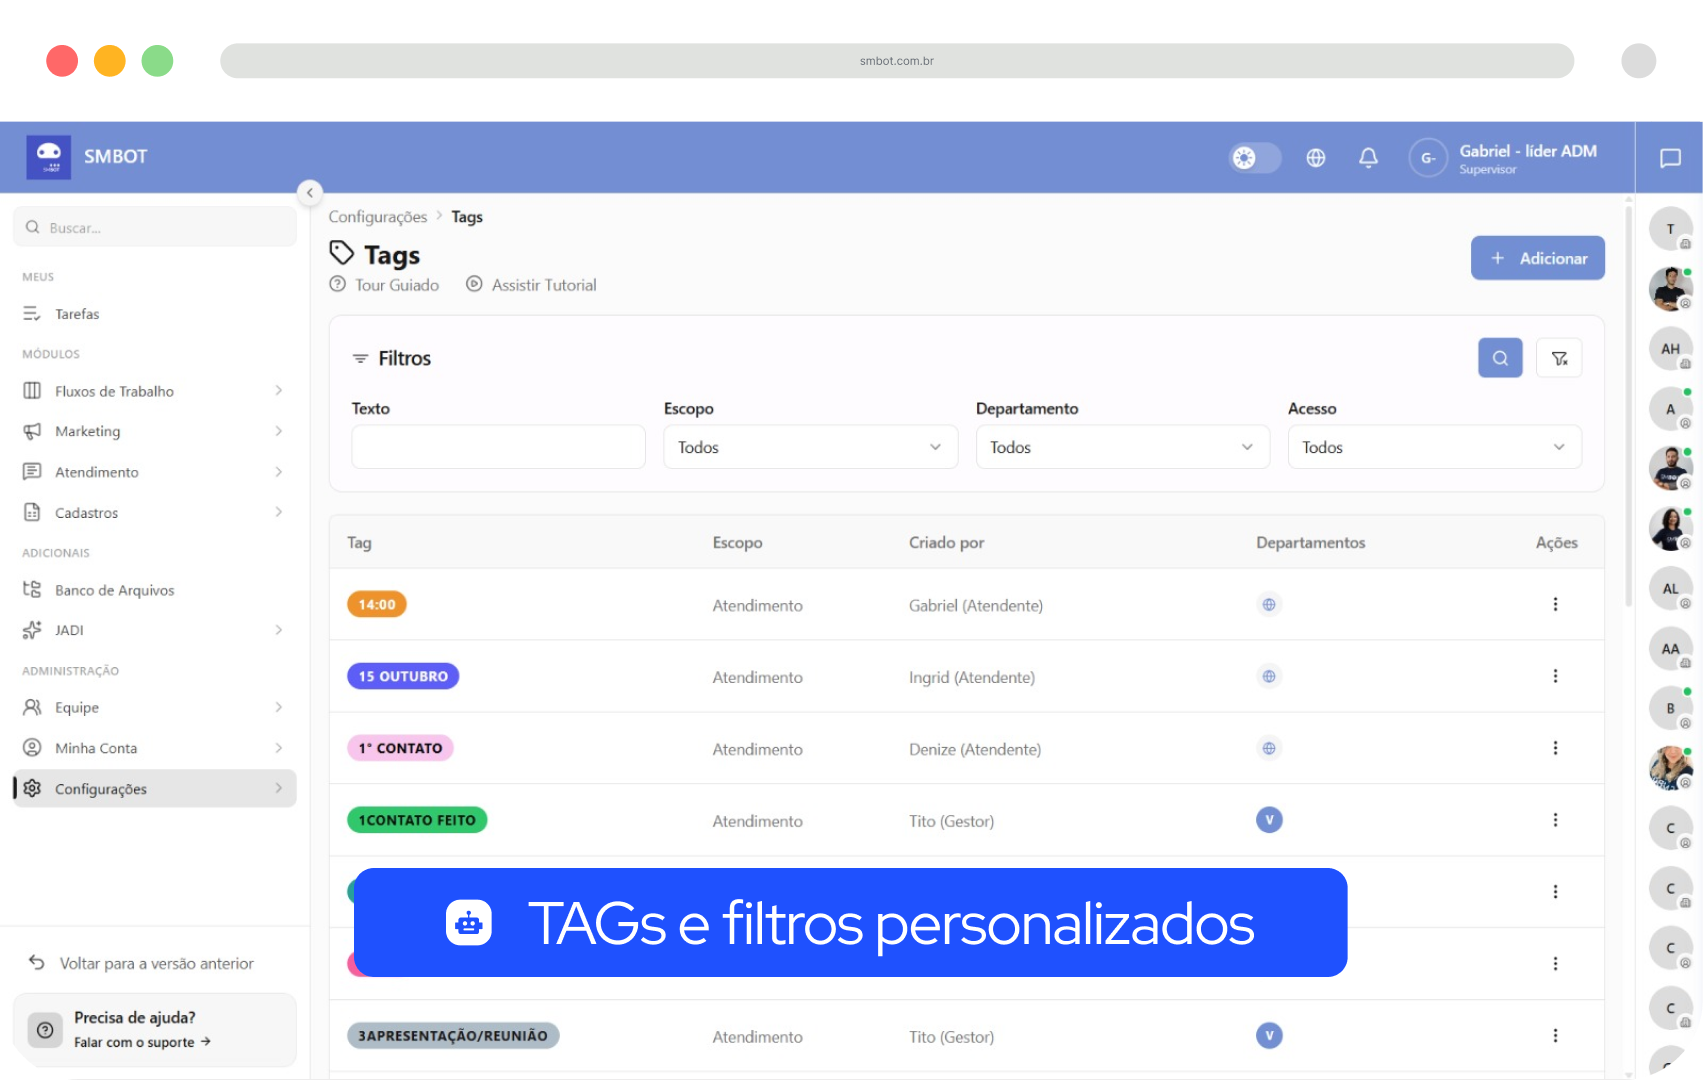Open actions menu for 3APRESENTAÇÃO/REUNIÃO tag
The width and height of the screenshot is (1703, 1080).
click(x=1555, y=1036)
